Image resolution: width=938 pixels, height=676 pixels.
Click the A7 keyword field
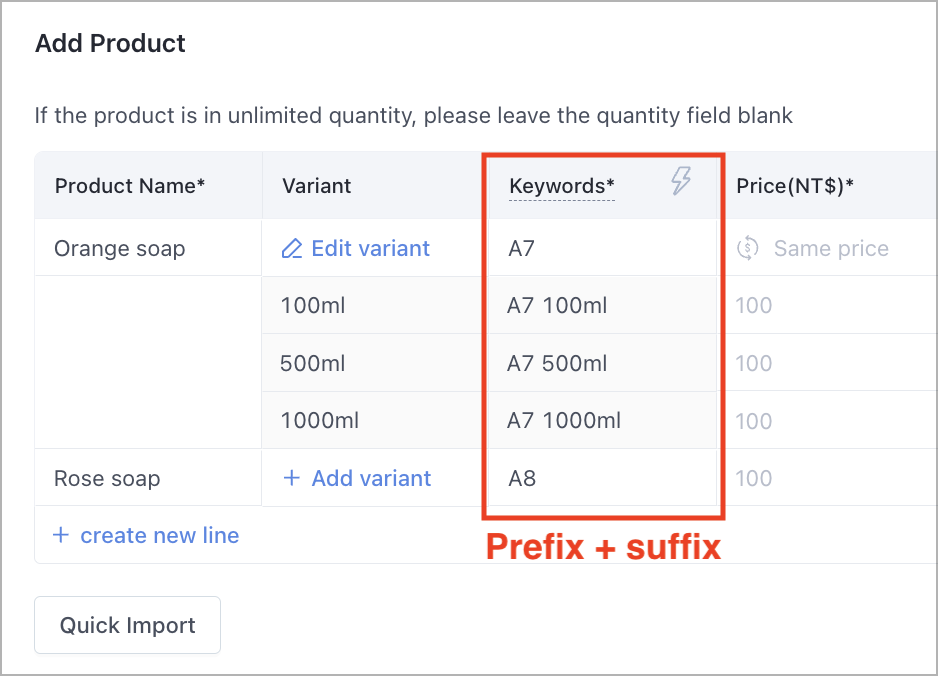(602, 248)
